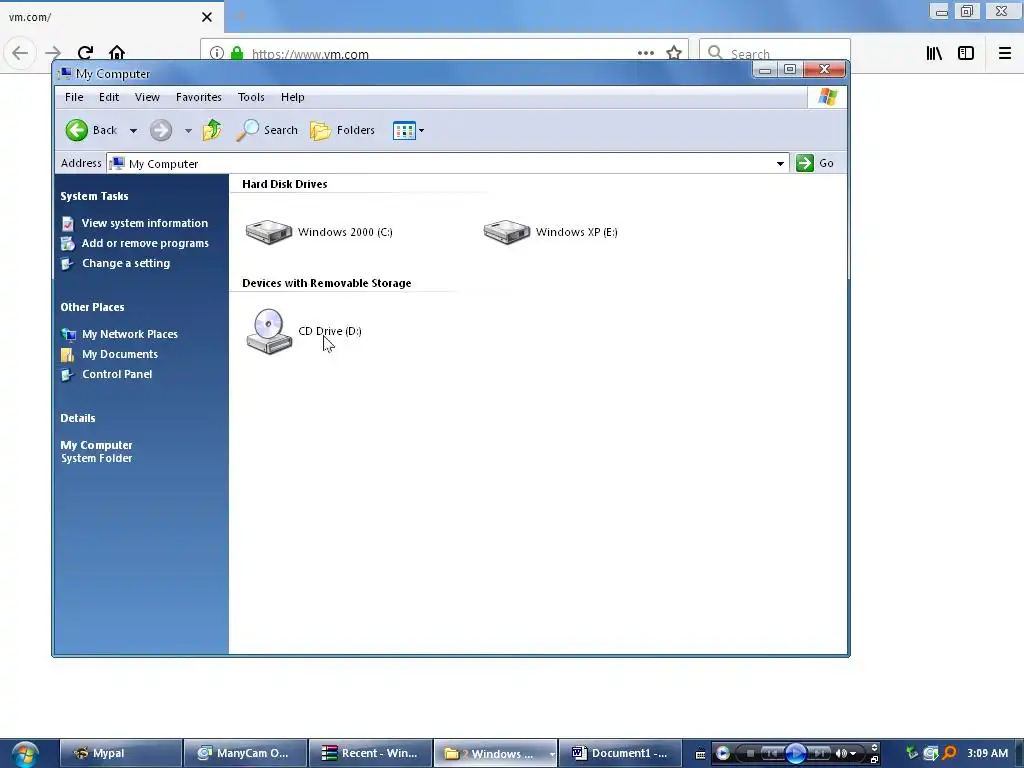Screen dimensions: 1024x768
Task: Skip to previous track on media toolbar
Action: [x=771, y=754]
